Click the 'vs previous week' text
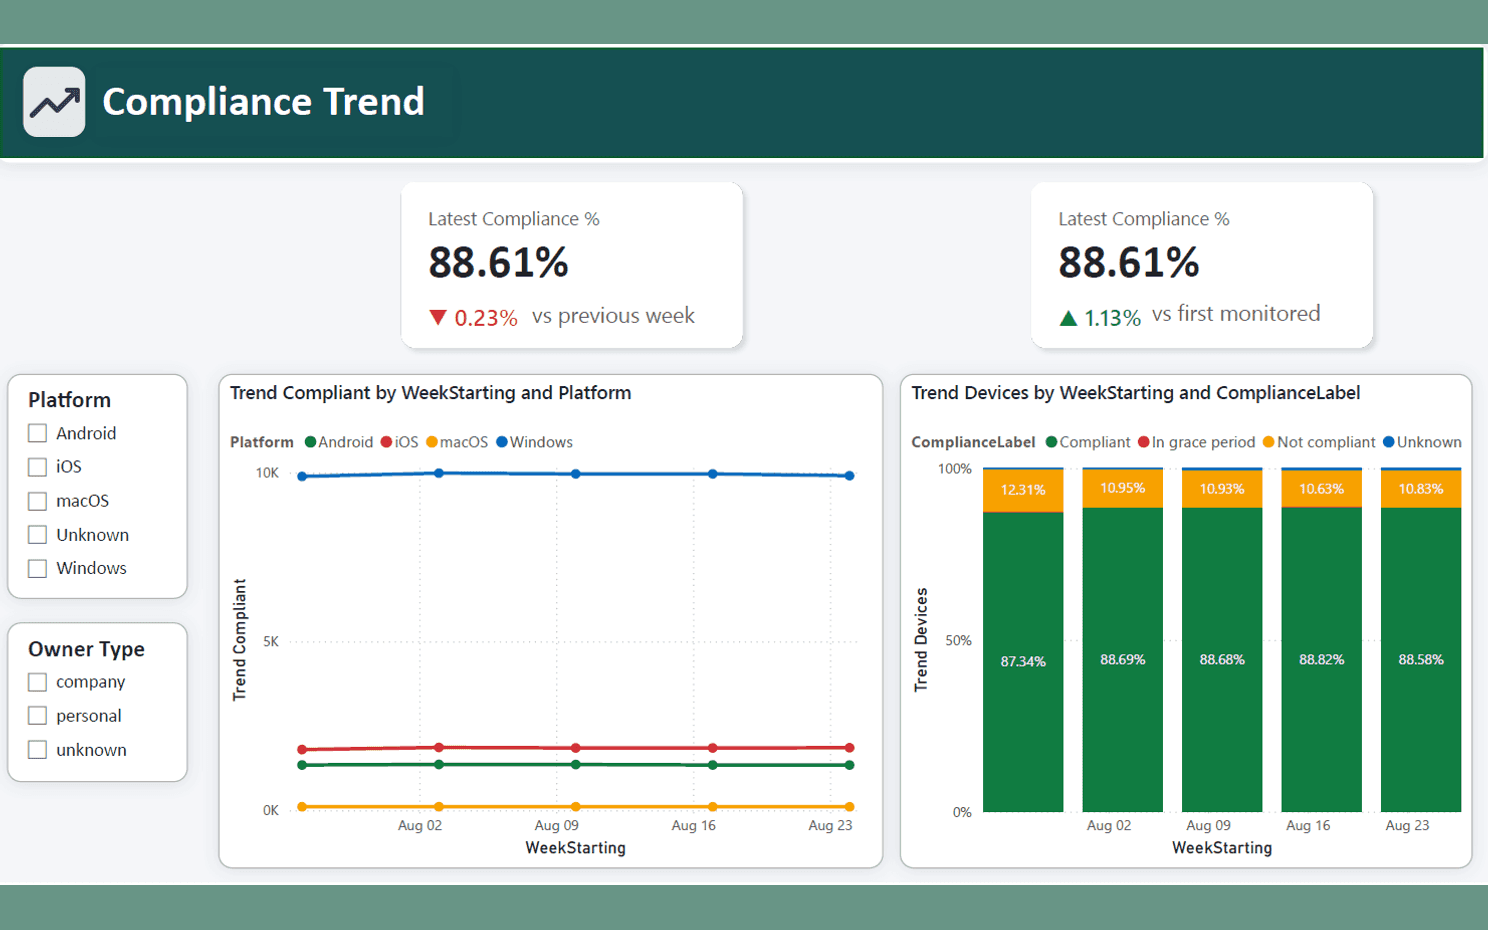The width and height of the screenshot is (1488, 930). pos(613,316)
